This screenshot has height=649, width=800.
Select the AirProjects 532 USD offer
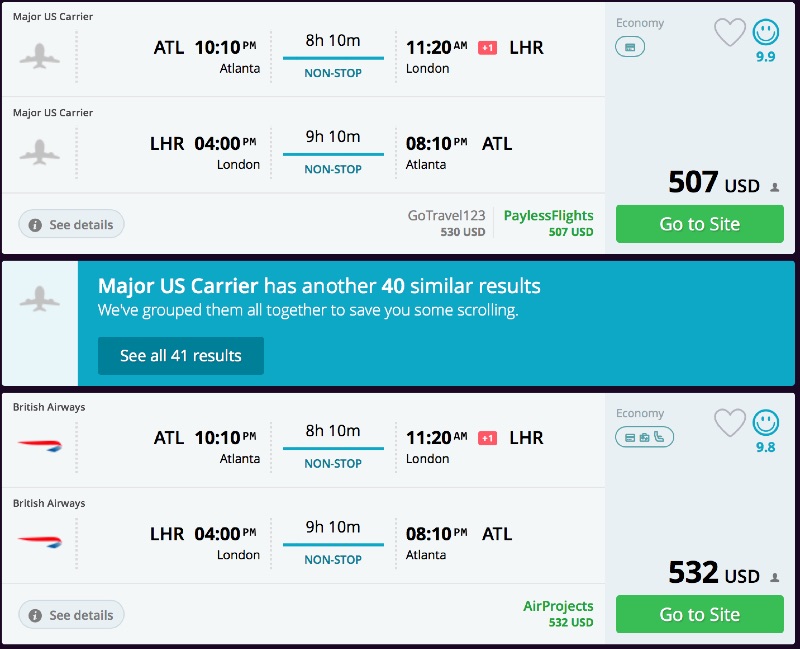[558, 613]
